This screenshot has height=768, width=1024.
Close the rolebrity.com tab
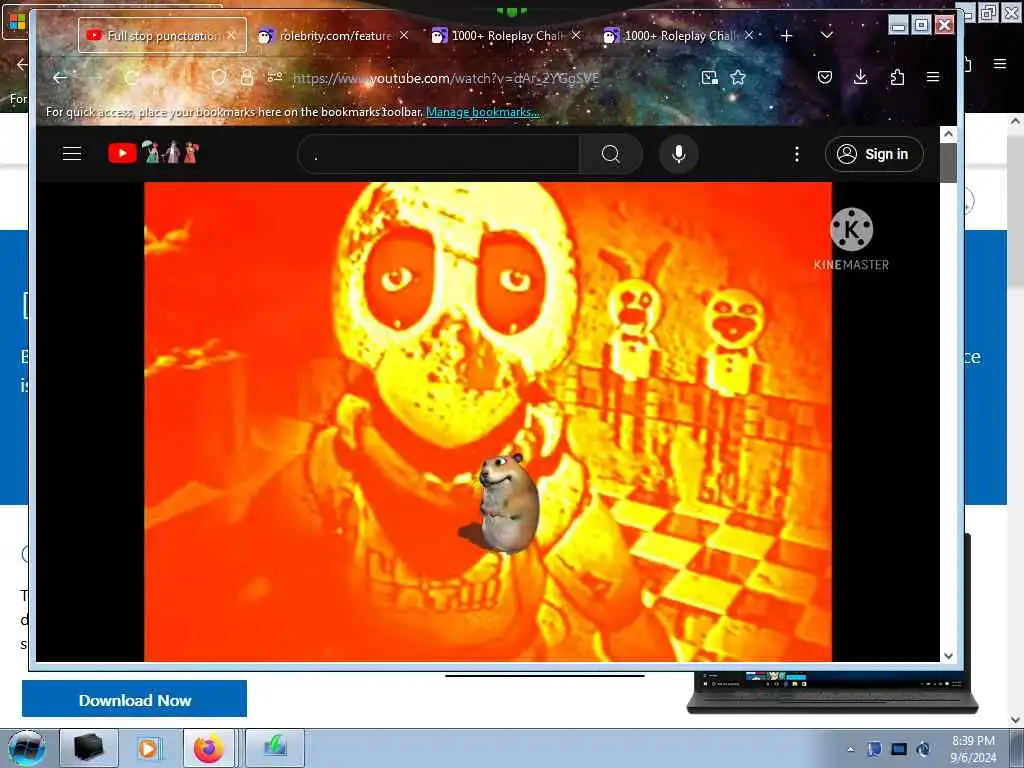click(404, 35)
